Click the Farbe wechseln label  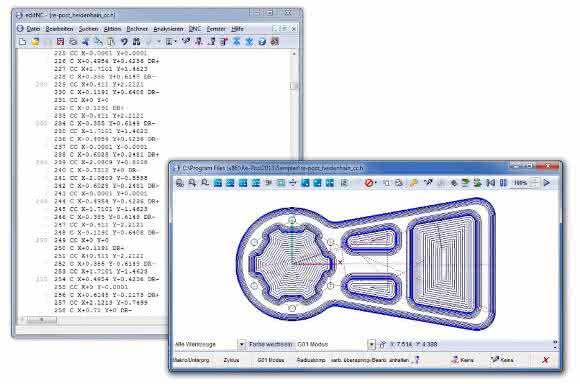tap(270, 344)
